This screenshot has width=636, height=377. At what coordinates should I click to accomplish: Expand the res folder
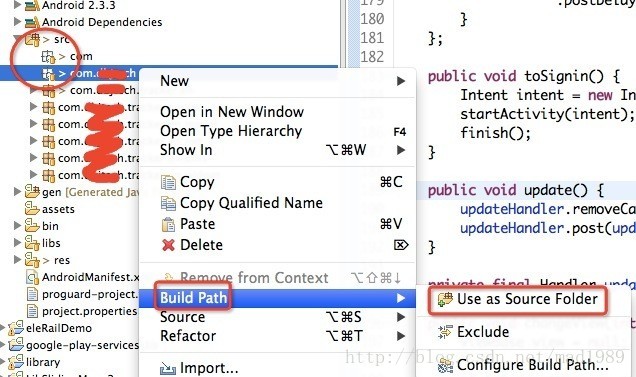point(17,260)
